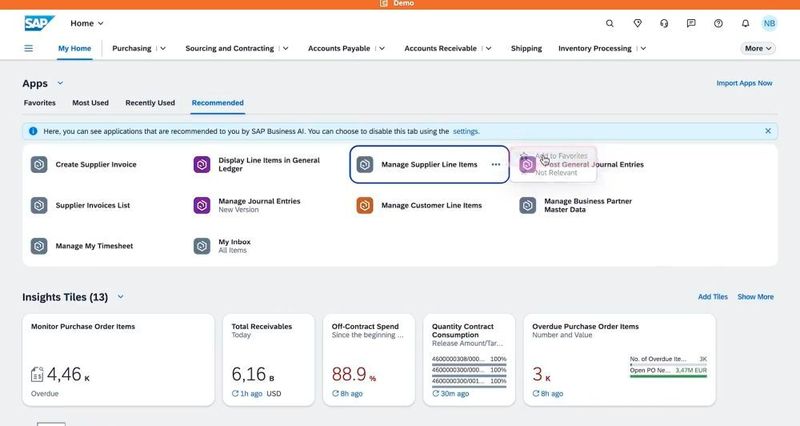
Task: Open the More navigation dropdown
Action: click(x=758, y=48)
